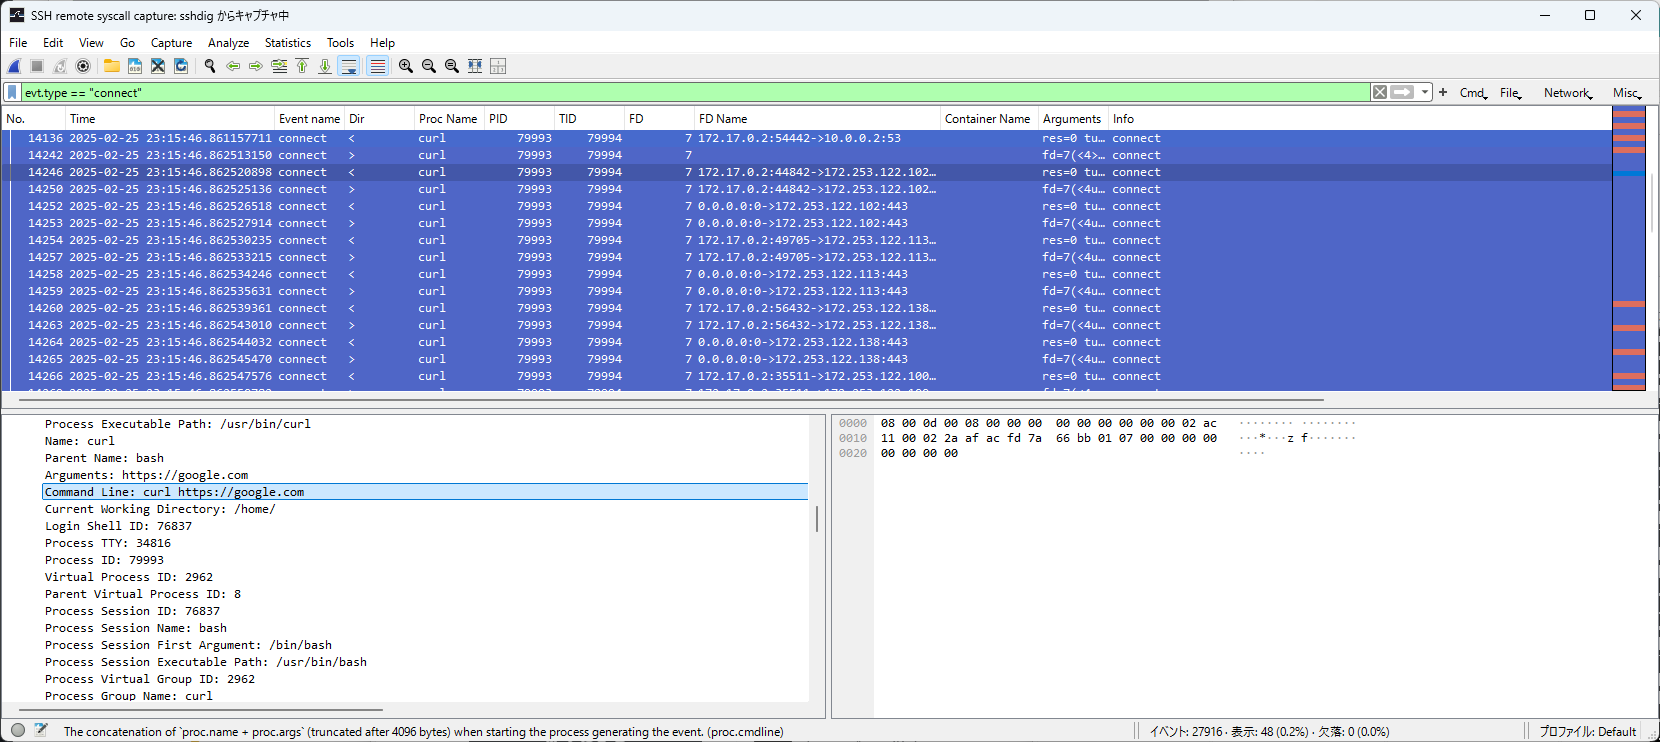This screenshot has width=1660, height=742.
Task: Click the display filter bookmark icon
Action: coord(12,92)
